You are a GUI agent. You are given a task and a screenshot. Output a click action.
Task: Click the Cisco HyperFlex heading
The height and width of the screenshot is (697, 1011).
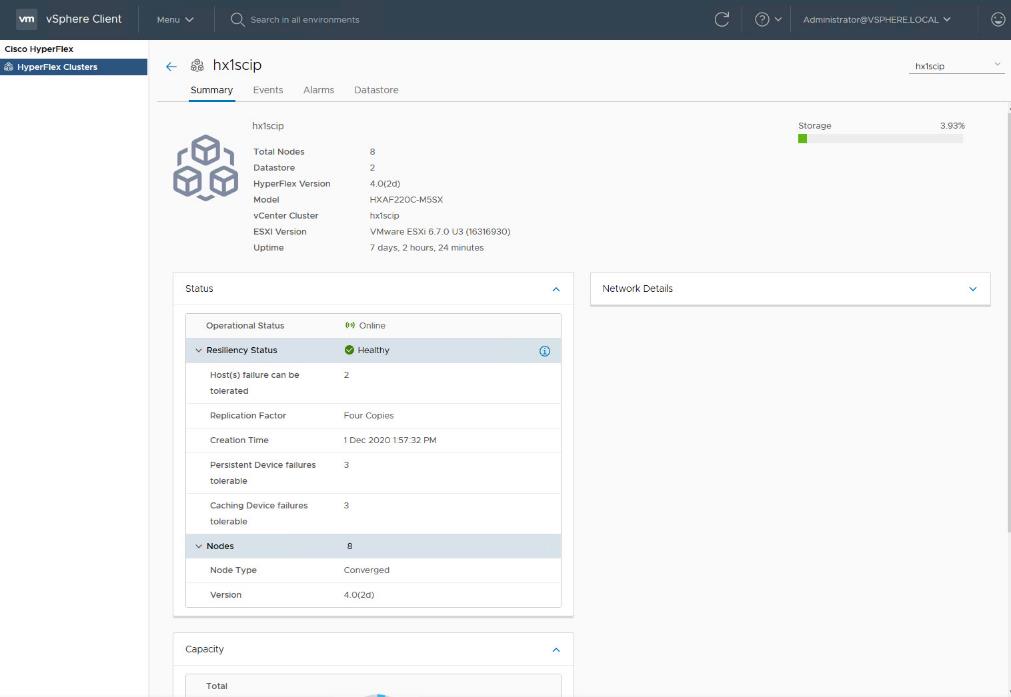coord(39,49)
